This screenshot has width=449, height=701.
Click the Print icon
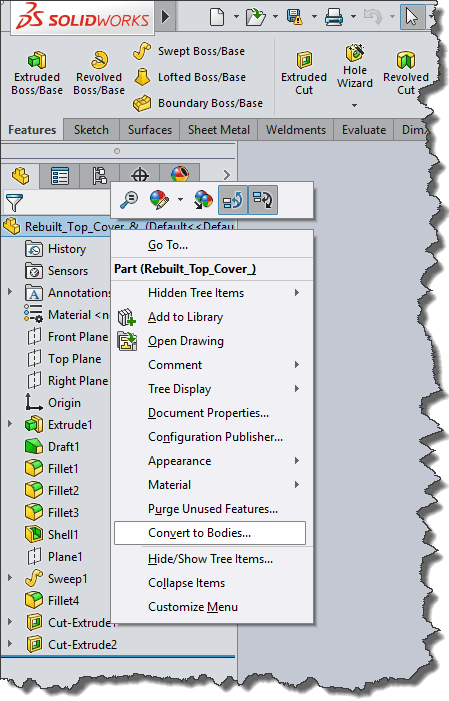(x=334, y=17)
